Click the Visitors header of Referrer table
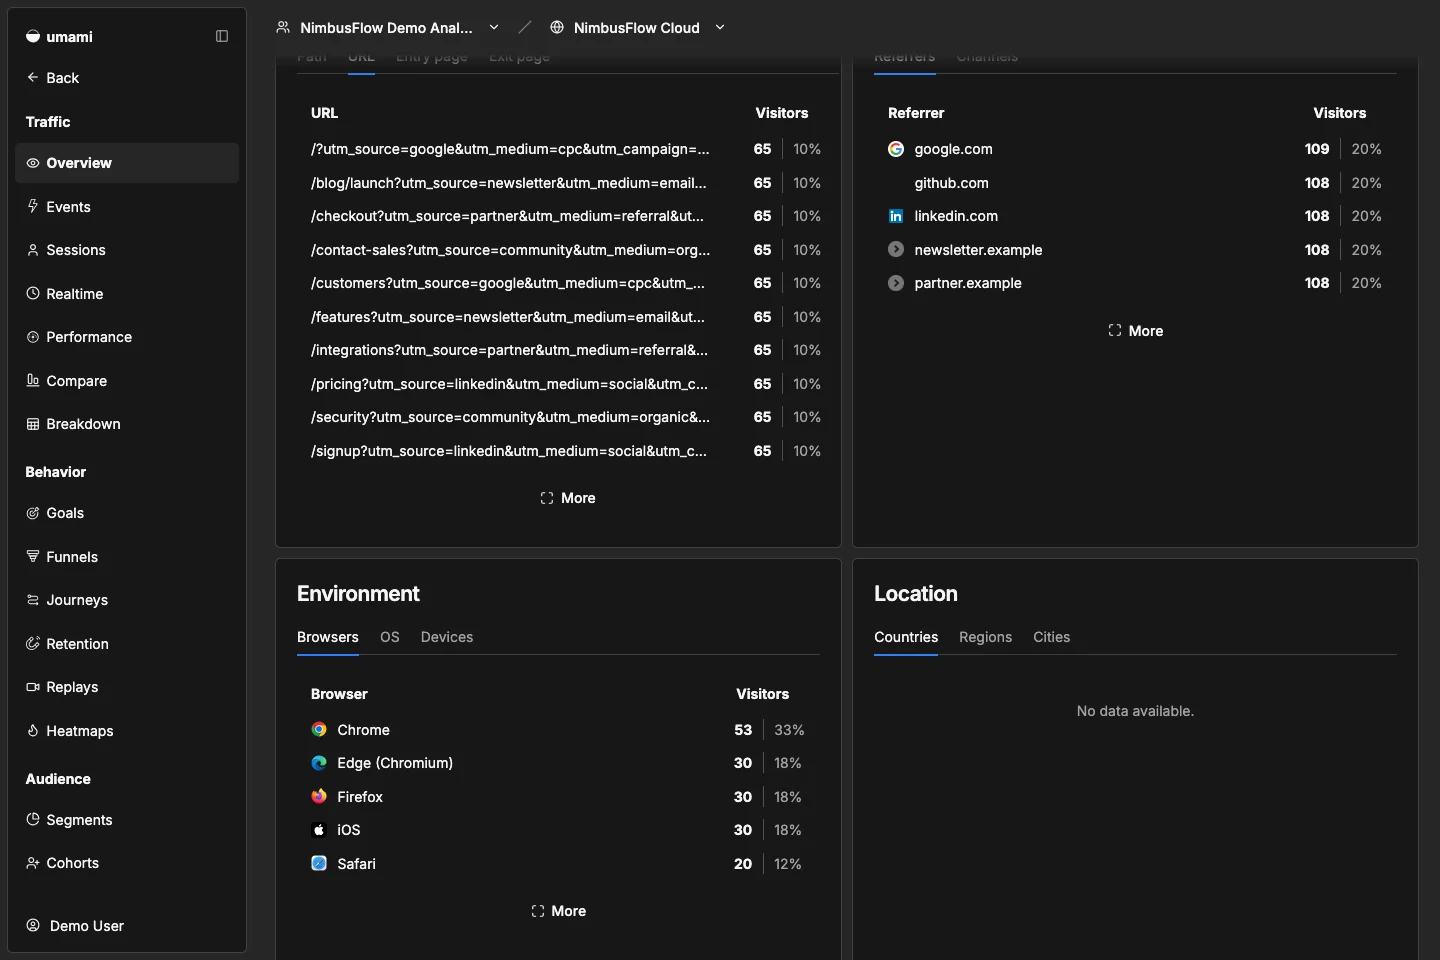The image size is (1440, 960). [1339, 113]
